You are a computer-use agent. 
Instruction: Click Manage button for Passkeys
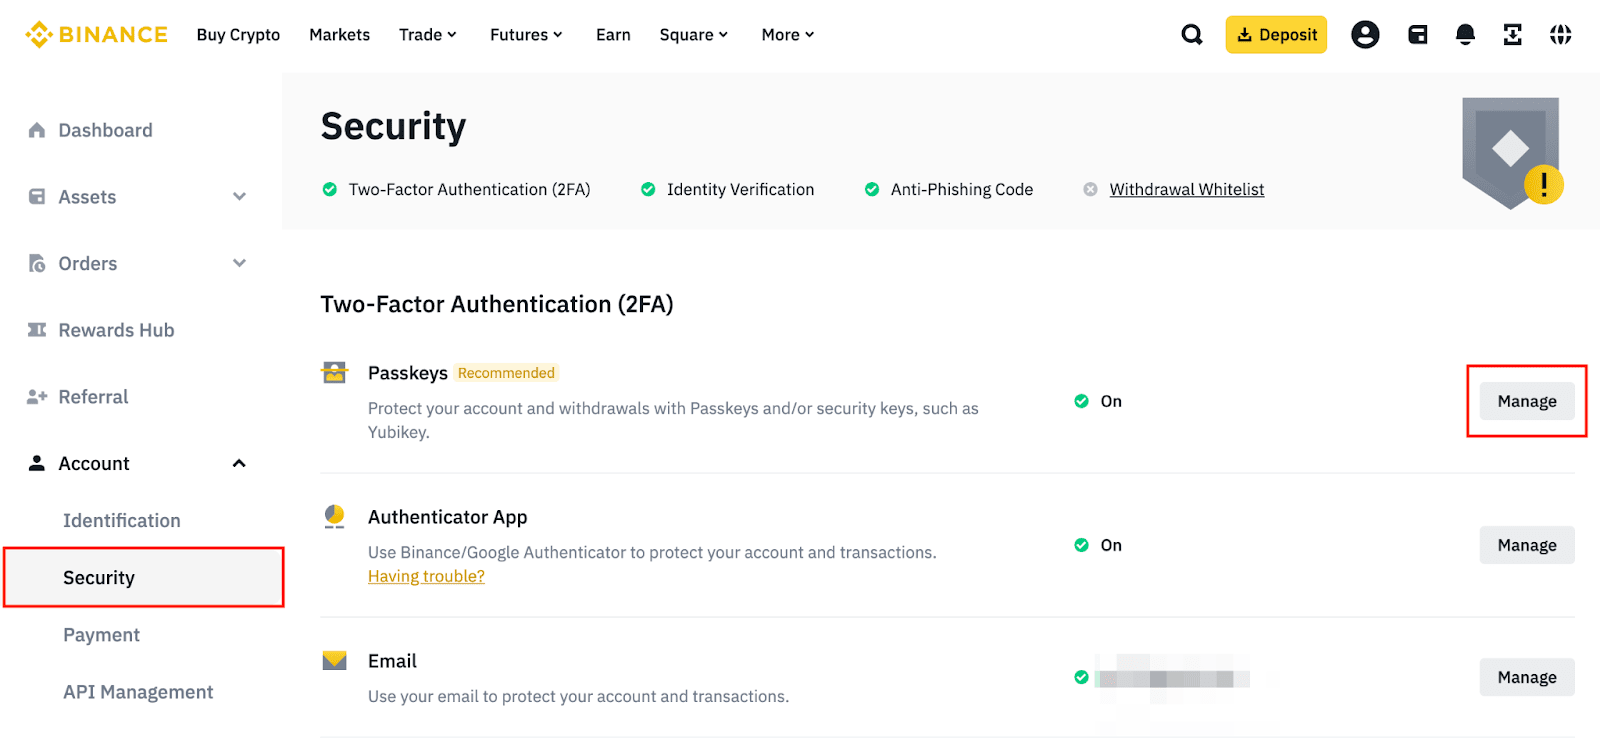[1526, 401]
